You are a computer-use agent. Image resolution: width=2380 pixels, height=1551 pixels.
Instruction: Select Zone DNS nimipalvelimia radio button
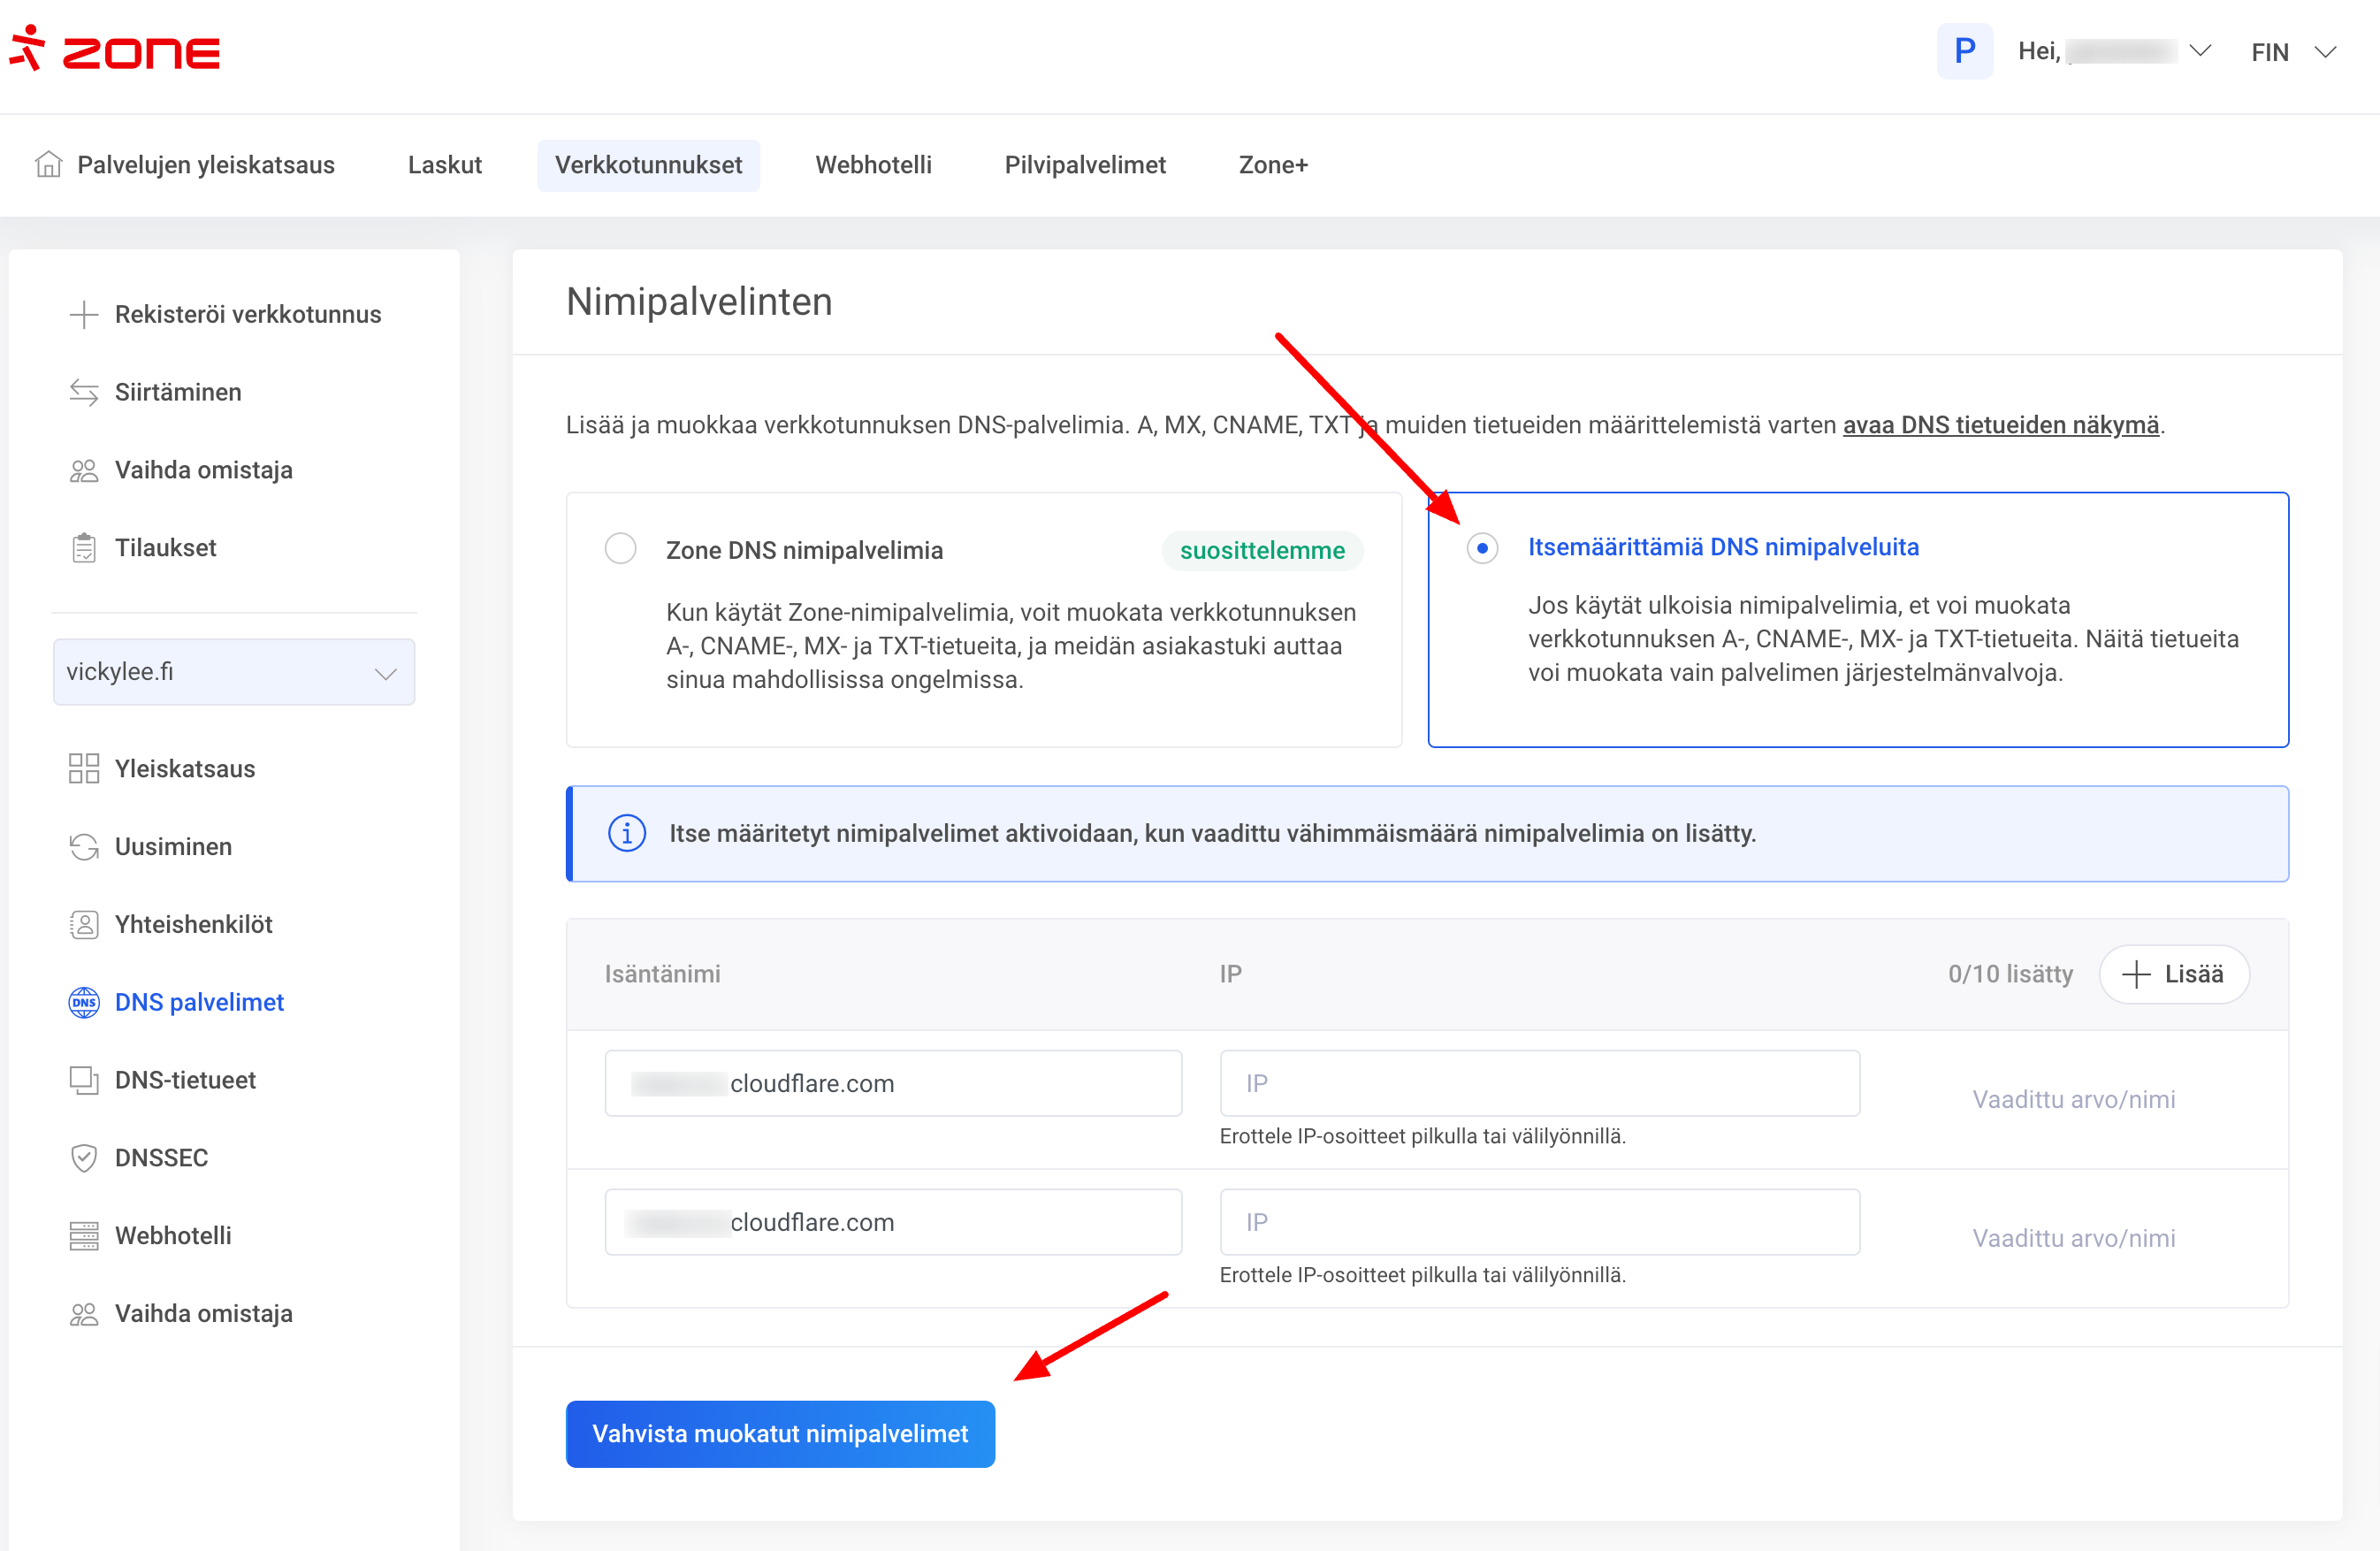coord(620,549)
